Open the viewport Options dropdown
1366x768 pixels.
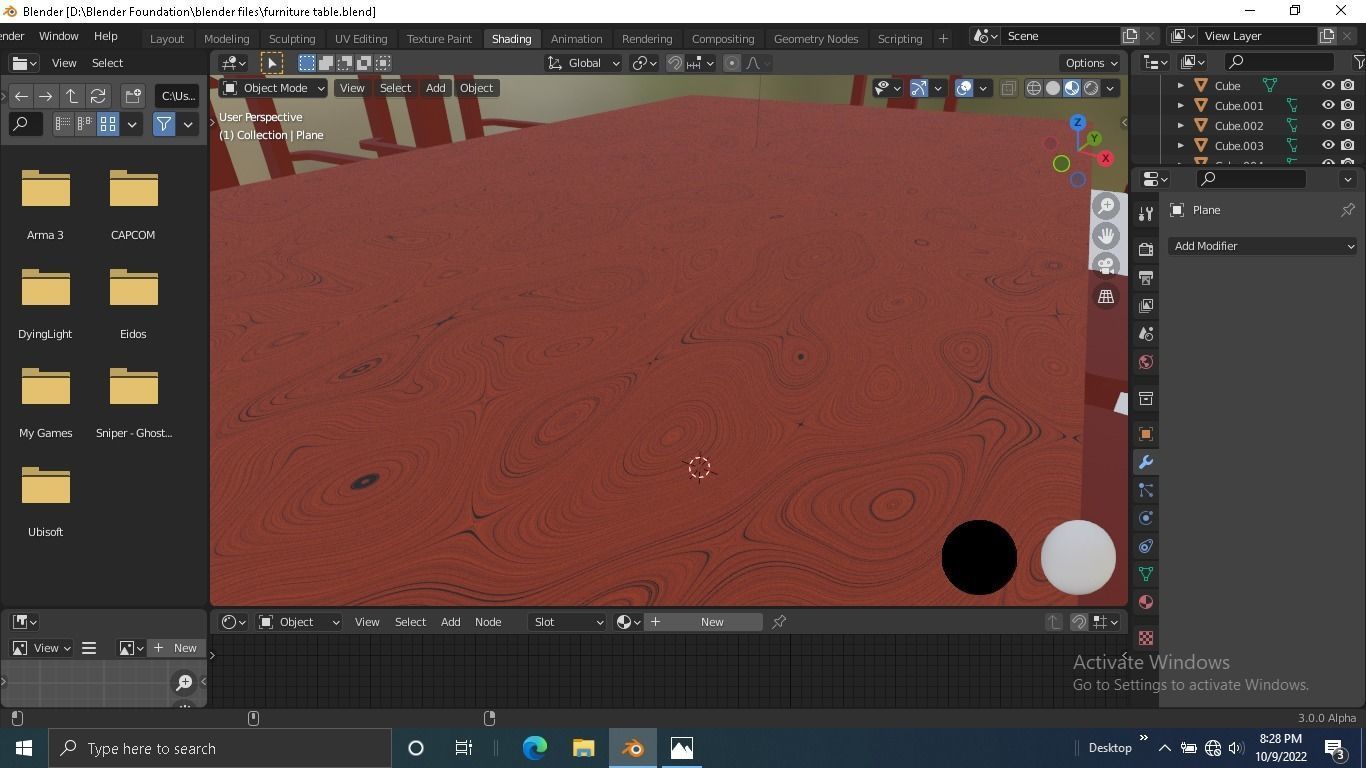click(1090, 63)
